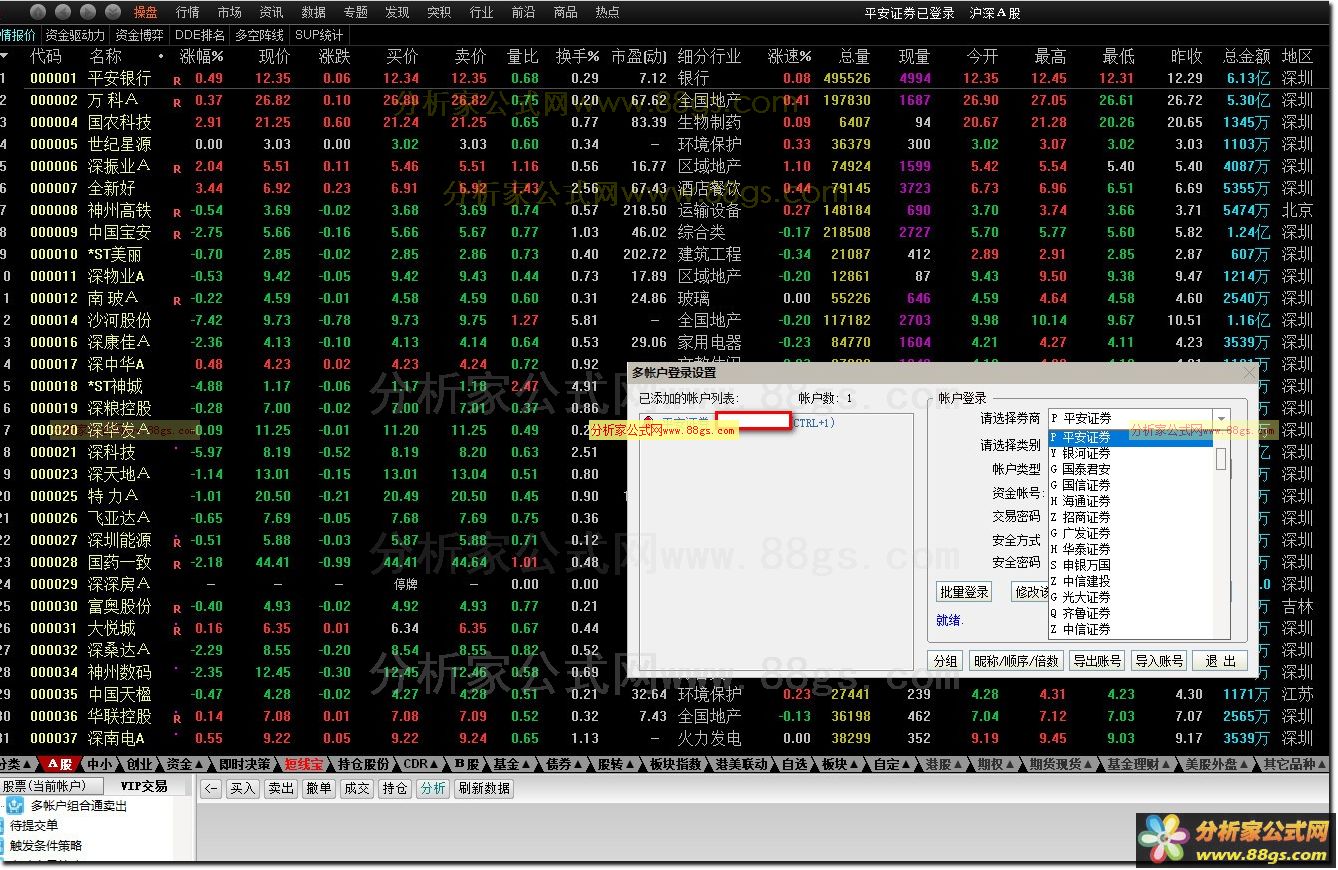
Task: Select 待提交单 in trade tree
Action: coord(34,826)
